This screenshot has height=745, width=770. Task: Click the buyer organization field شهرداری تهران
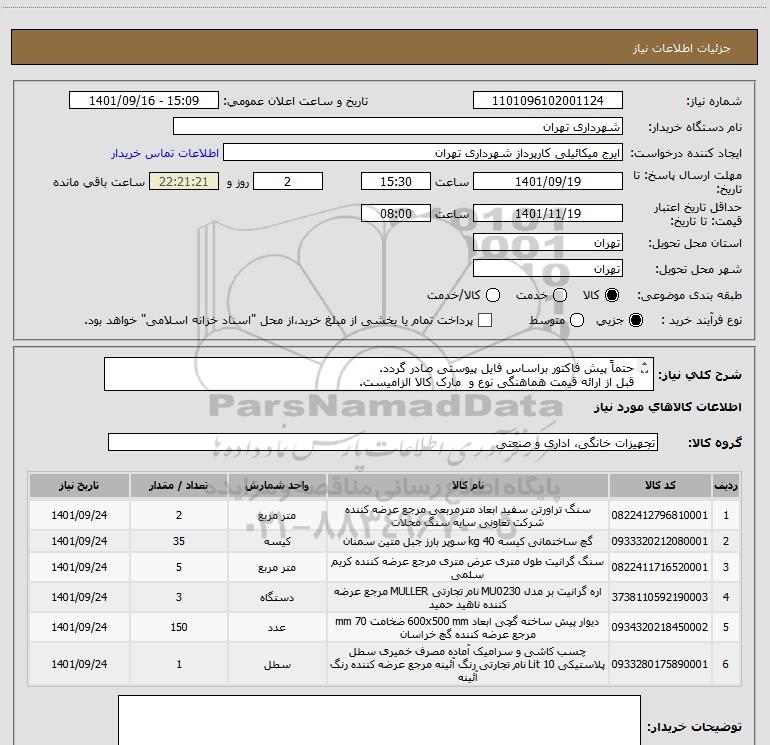tap(398, 126)
